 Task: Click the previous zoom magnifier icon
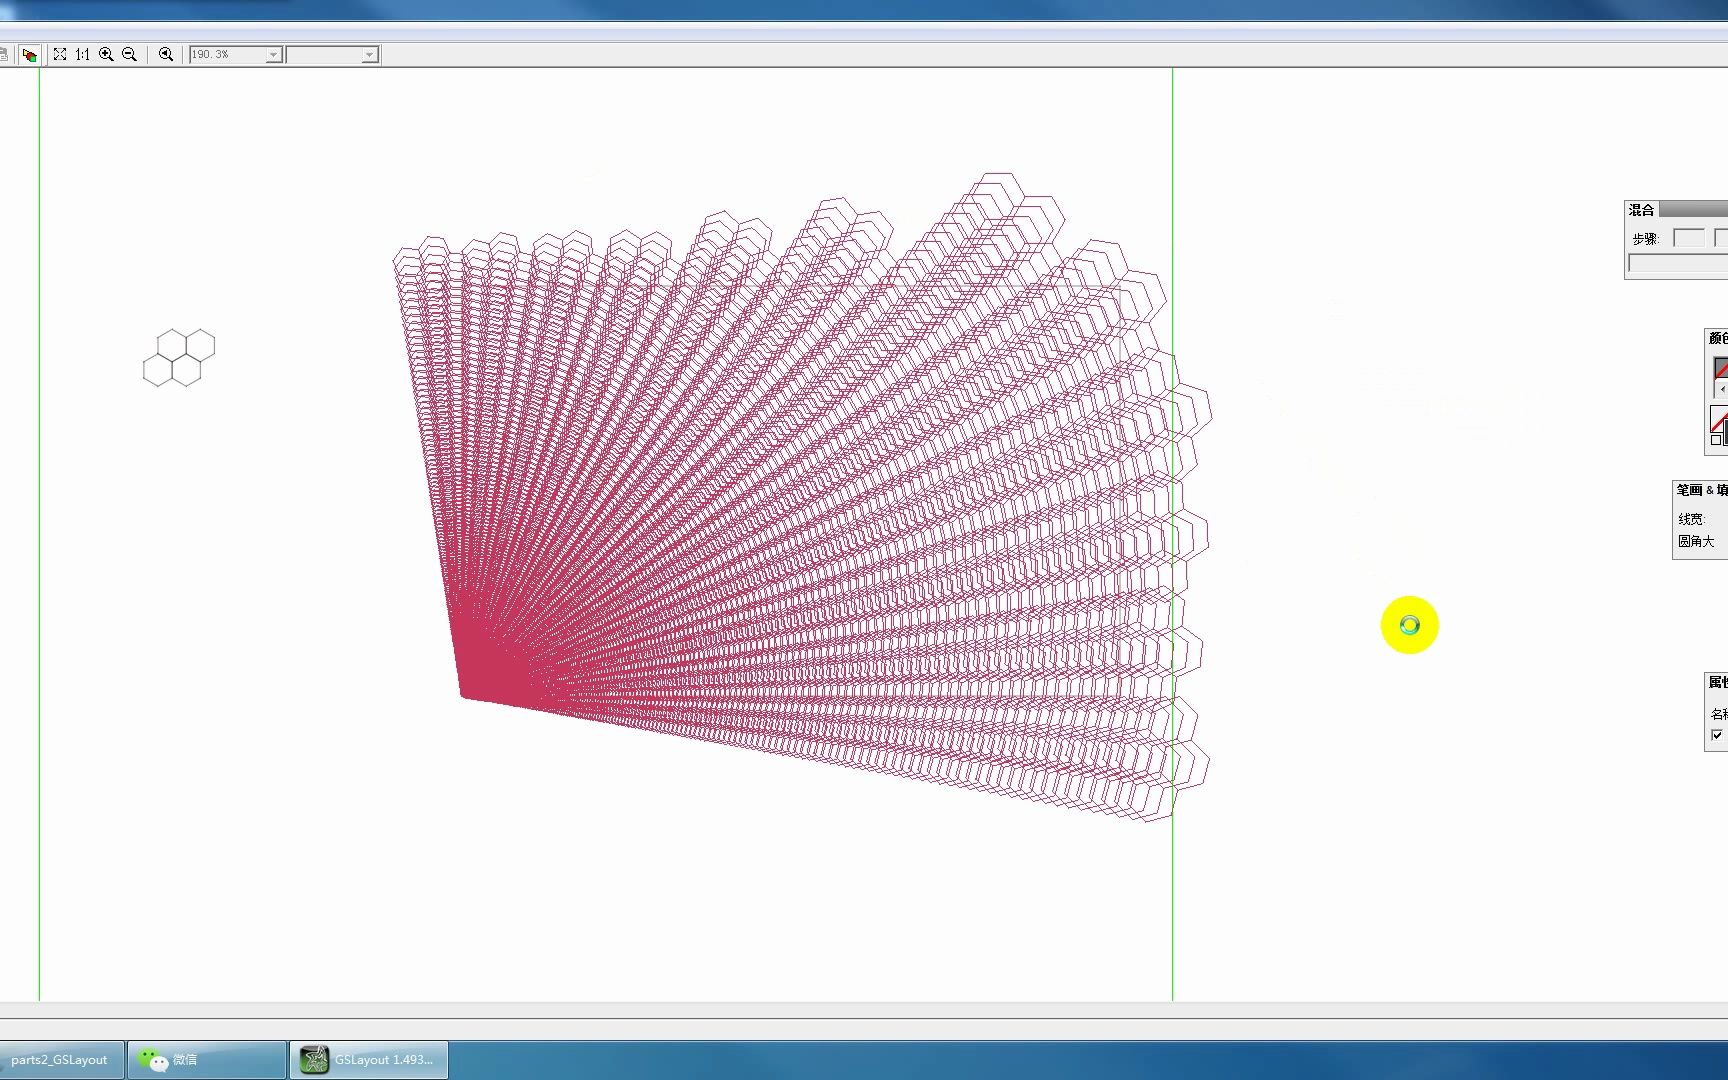(x=166, y=55)
